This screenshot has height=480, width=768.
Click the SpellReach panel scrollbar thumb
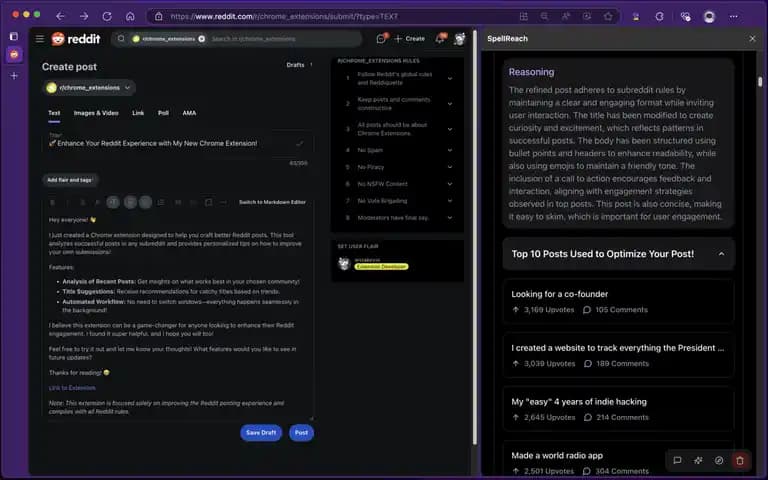[x=760, y=81]
